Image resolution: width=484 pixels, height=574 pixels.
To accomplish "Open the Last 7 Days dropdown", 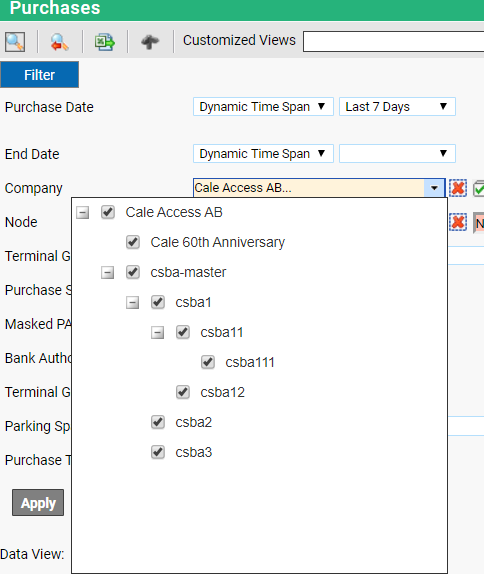I will (x=397, y=107).
